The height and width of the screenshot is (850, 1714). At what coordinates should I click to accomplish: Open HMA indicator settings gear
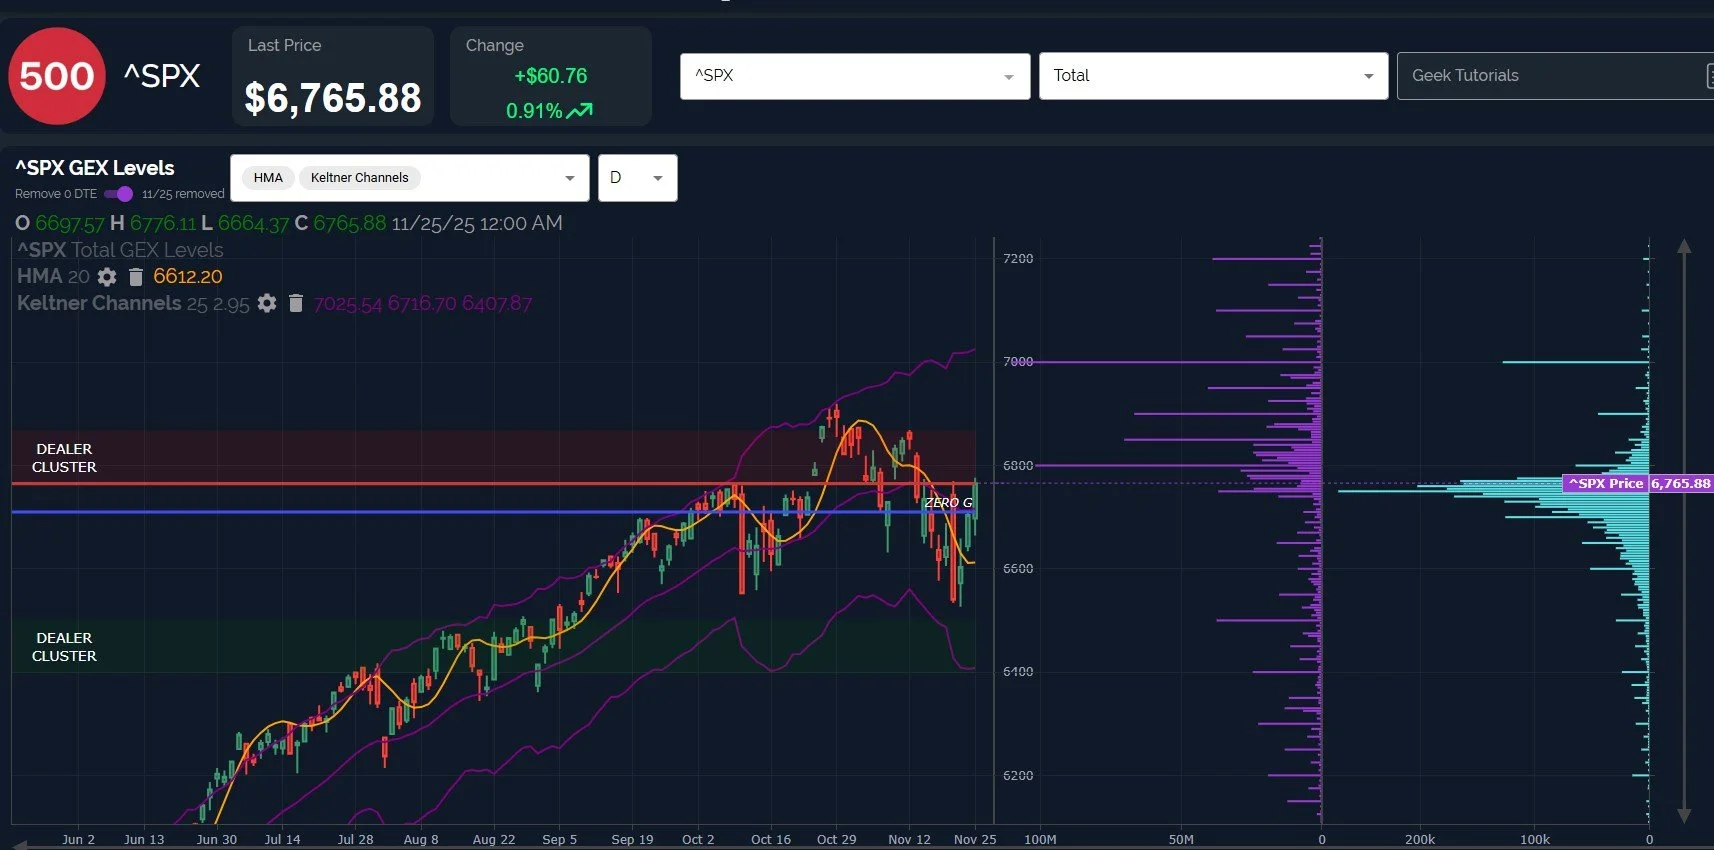107,277
